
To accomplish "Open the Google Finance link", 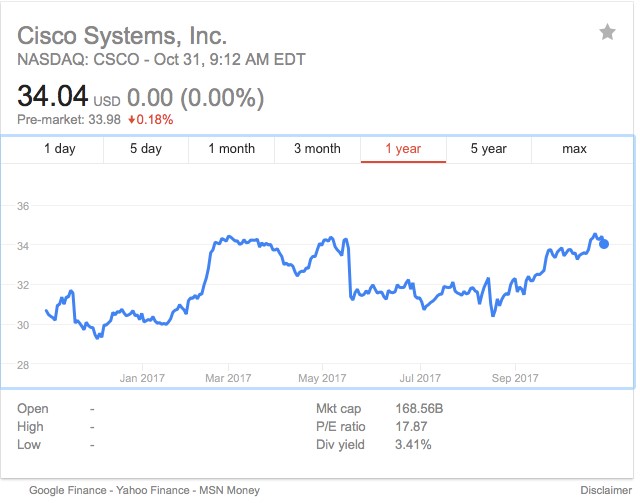I will tap(66, 490).
